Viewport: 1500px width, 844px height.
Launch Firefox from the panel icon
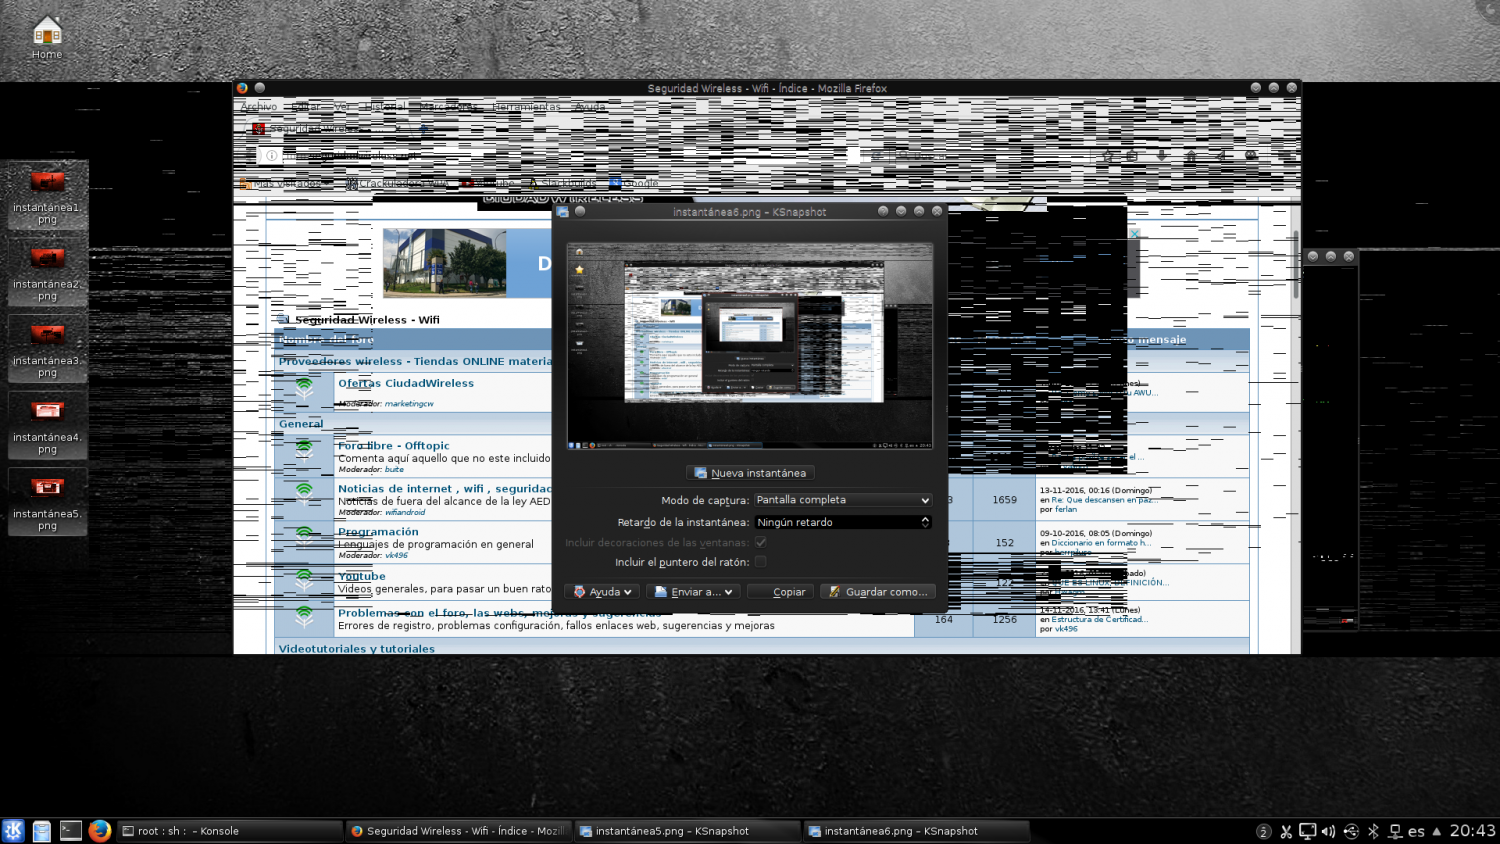point(99,830)
